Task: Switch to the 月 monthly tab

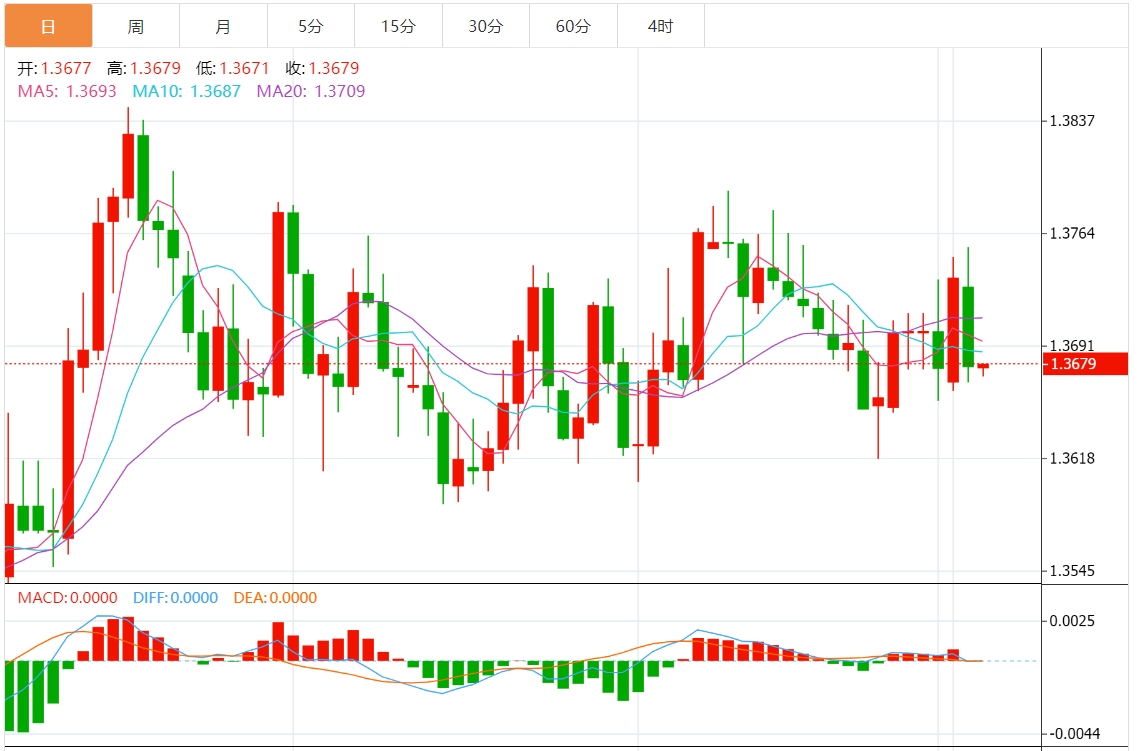Action: [223, 26]
